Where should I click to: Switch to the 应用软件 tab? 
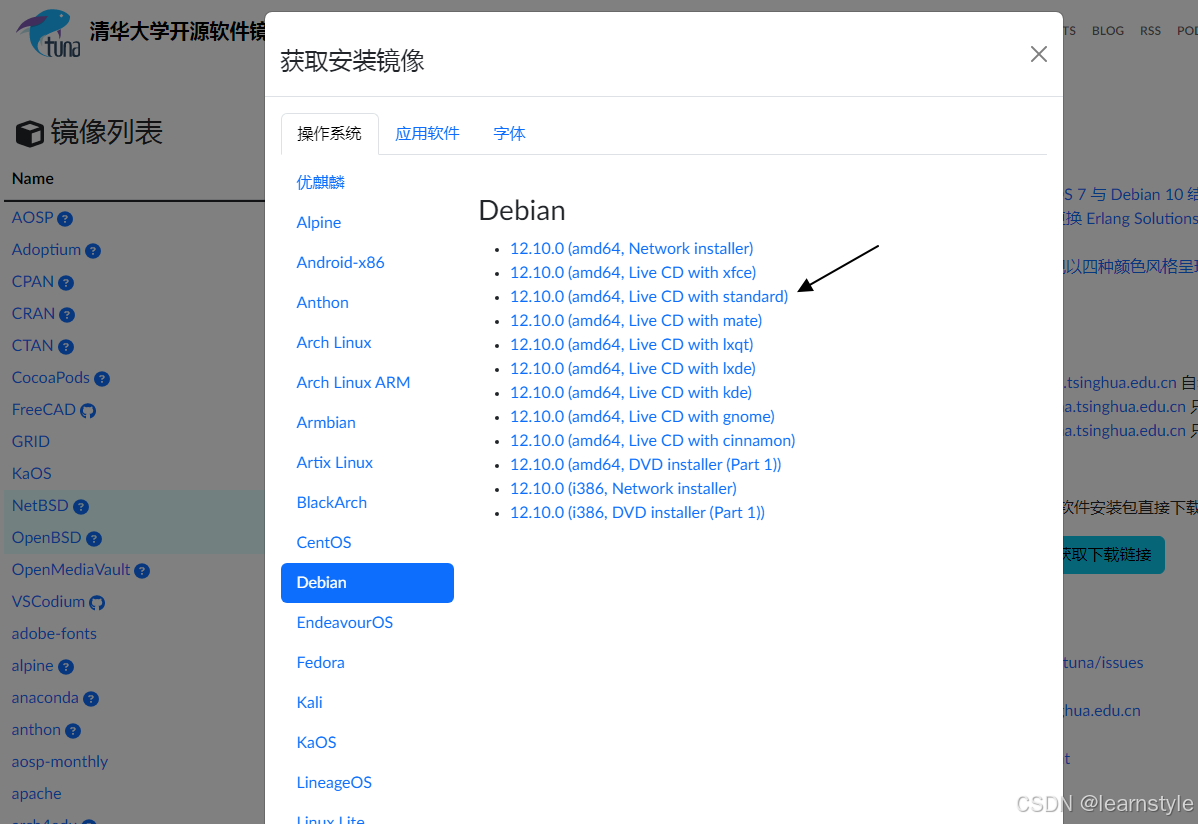tap(427, 134)
